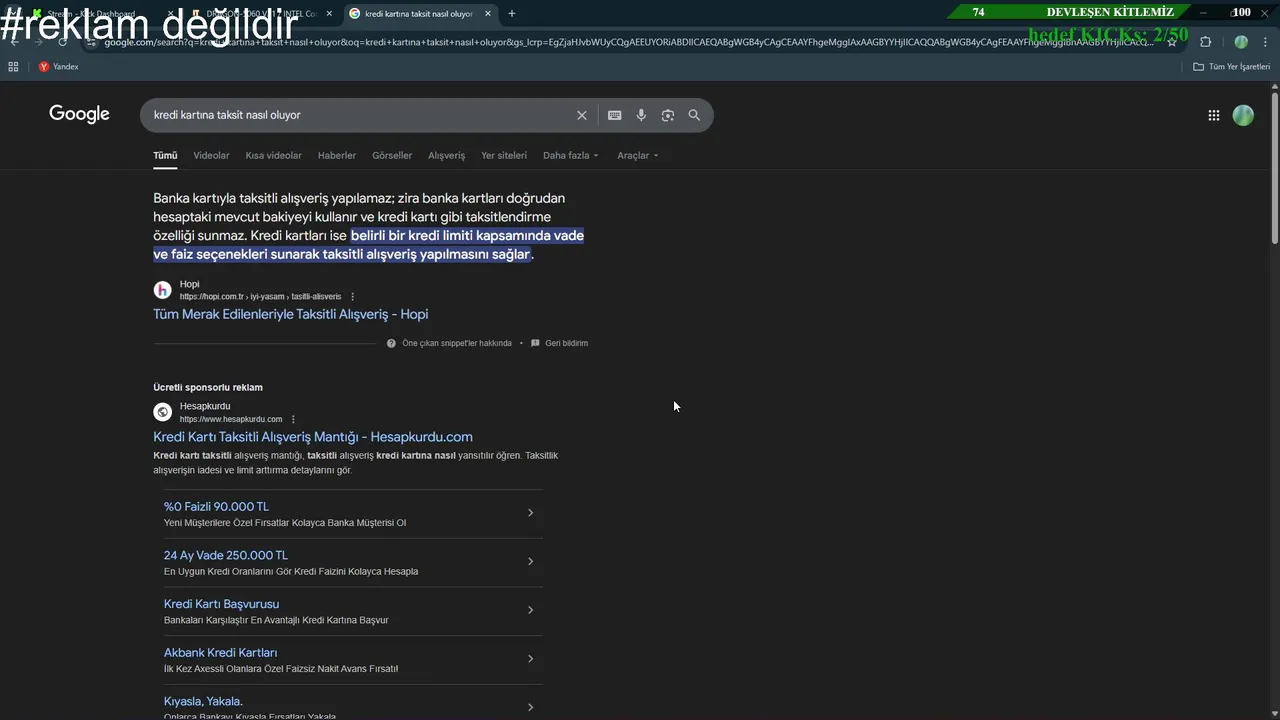Viewport: 1280px width, 720px height.
Task: Open the Akbank Kredi Kartları chevron
Action: pos(530,659)
